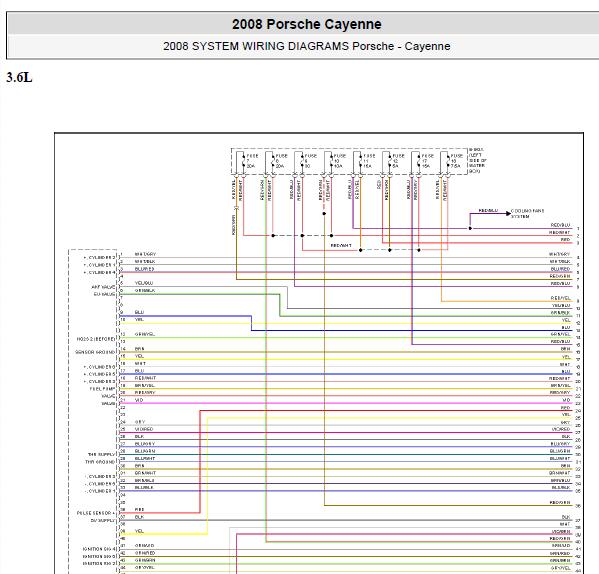Click the junction dot before Cooling Fans branch
The width and height of the screenshot is (599, 574).
pos(470,228)
